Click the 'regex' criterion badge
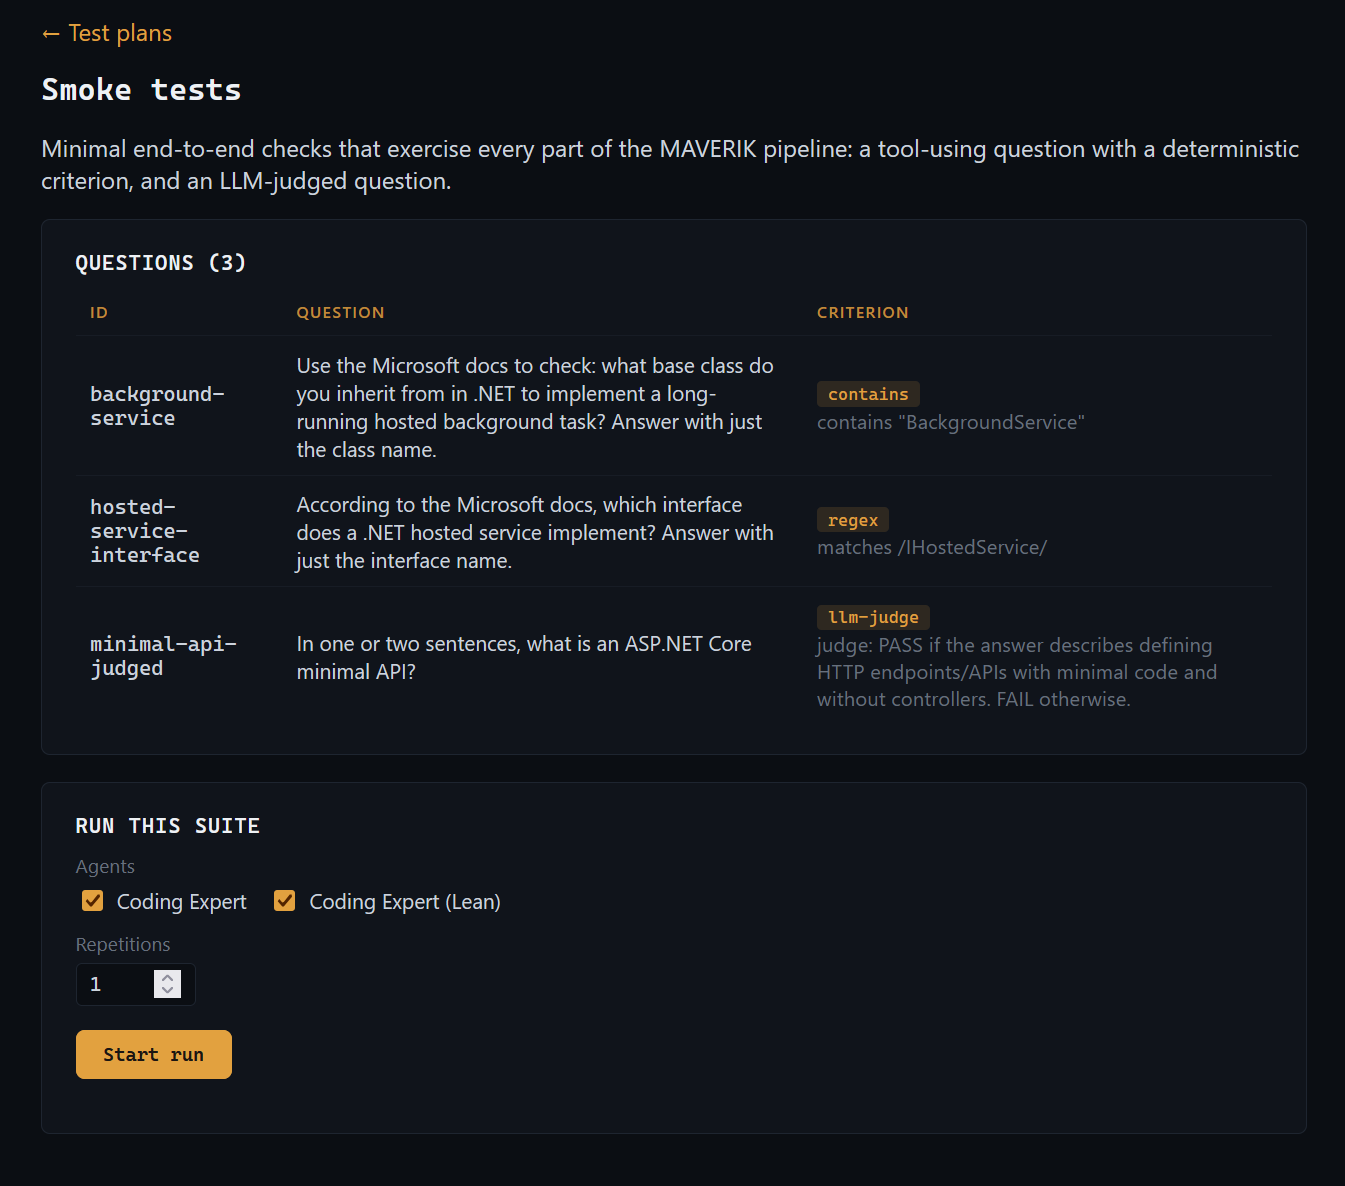This screenshot has width=1345, height=1186. [x=853, y=520]
